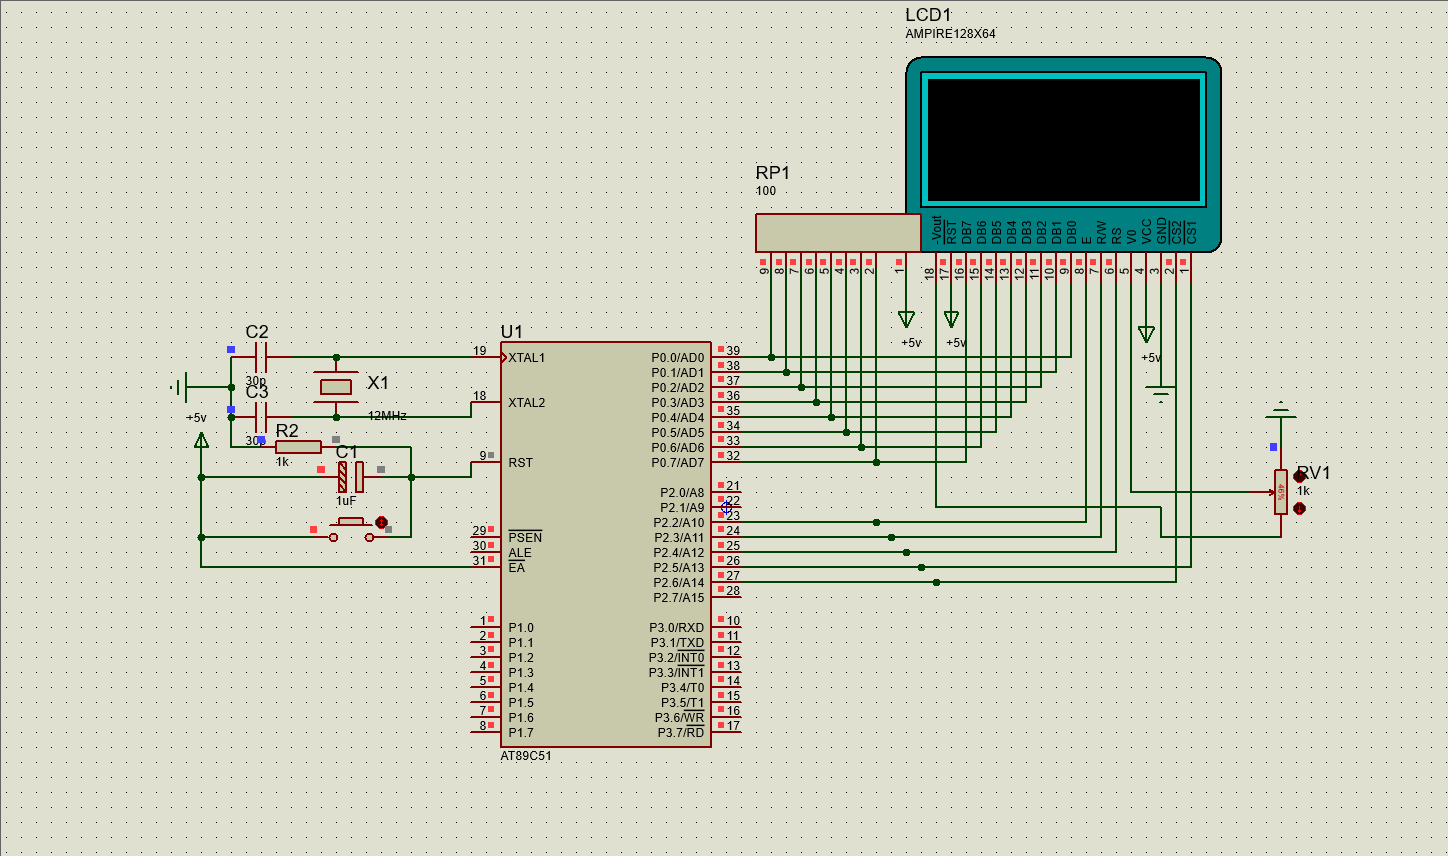The width and height of the screenshot is (1448, 856).
Task: Select the R2 resistor symbol
Action: [298, 447]
